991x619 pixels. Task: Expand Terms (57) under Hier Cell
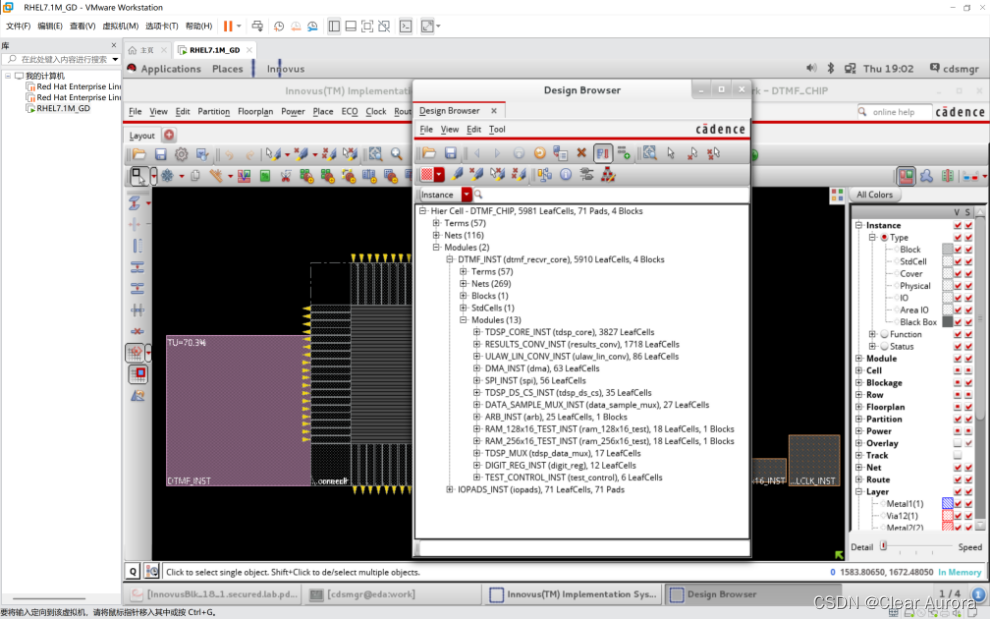tap(436, 223)
